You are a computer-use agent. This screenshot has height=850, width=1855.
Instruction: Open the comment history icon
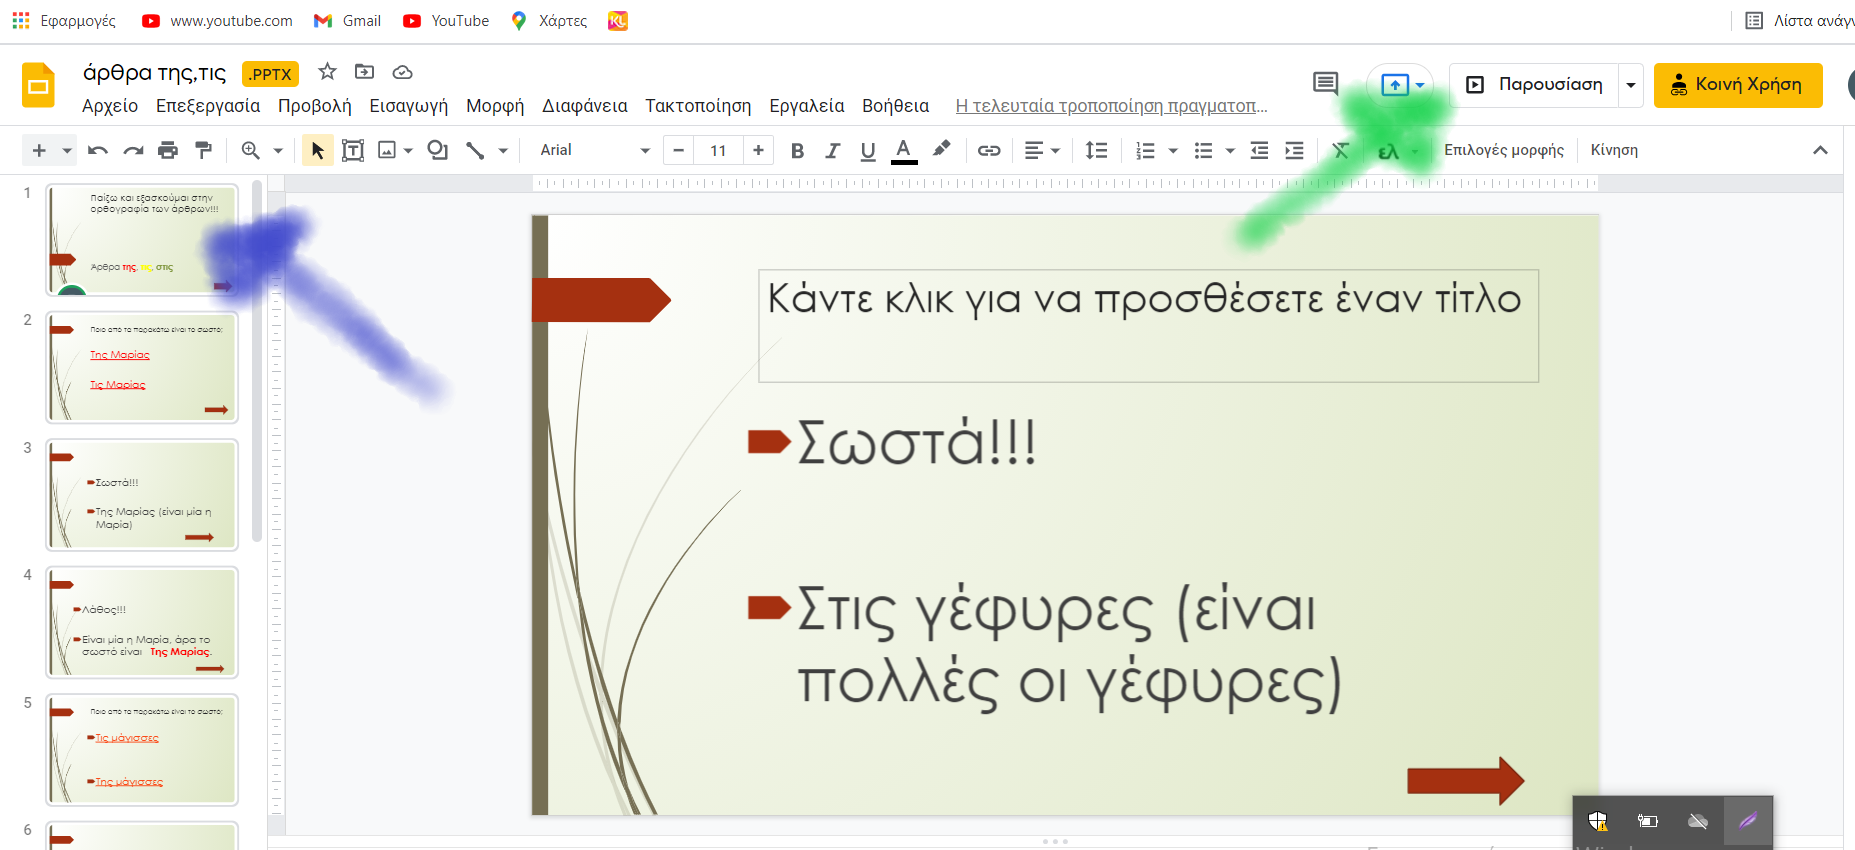[x=1325, y=84]
